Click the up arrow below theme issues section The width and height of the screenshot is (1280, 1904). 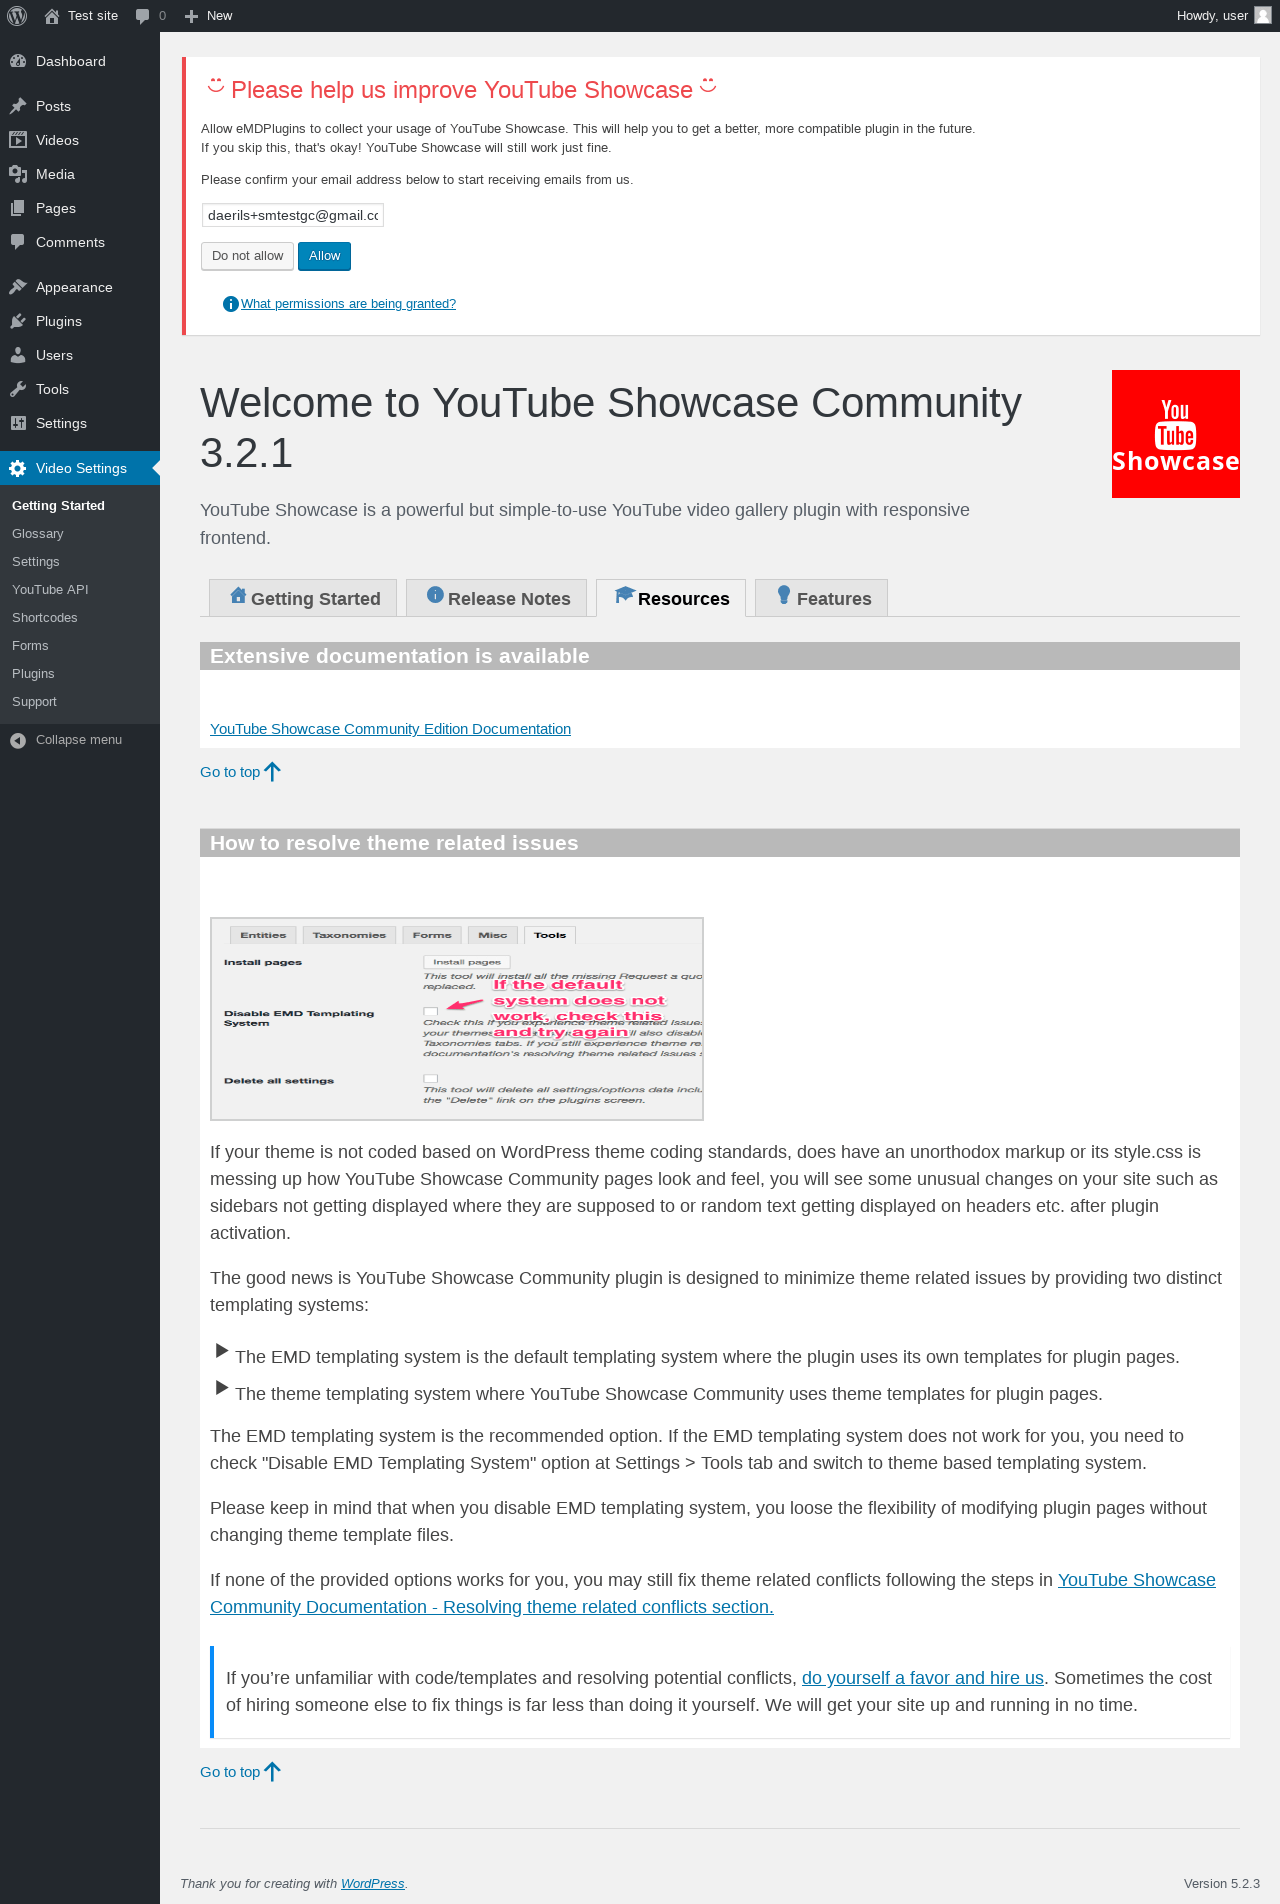(272, 1771)
